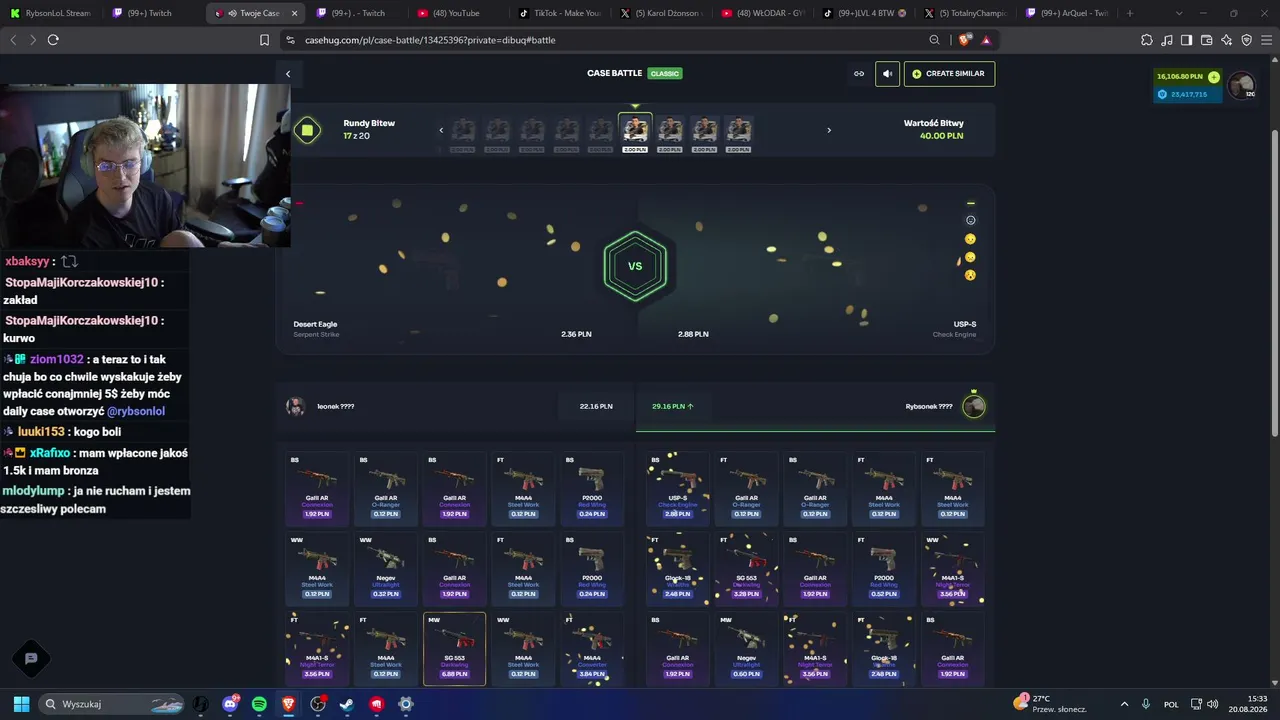
Task: Show previous battle rounds with left arrow
Action: [441, 130]
